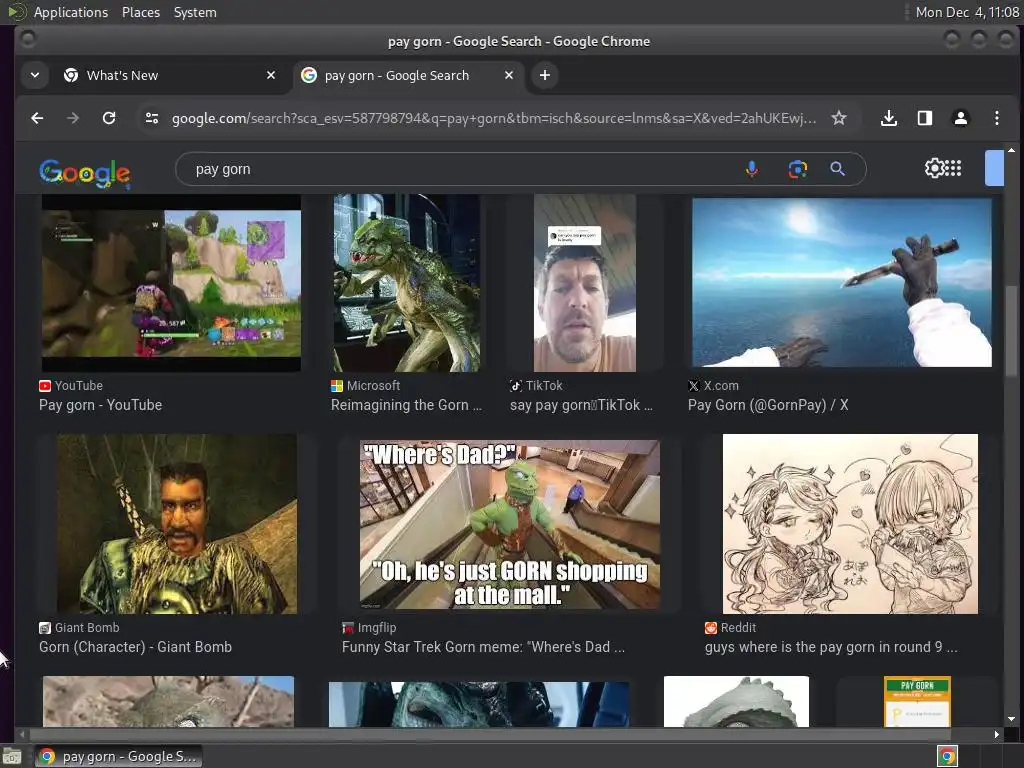
Task: Click Funny Star Trek Gorn meme link
Action: 483,647
